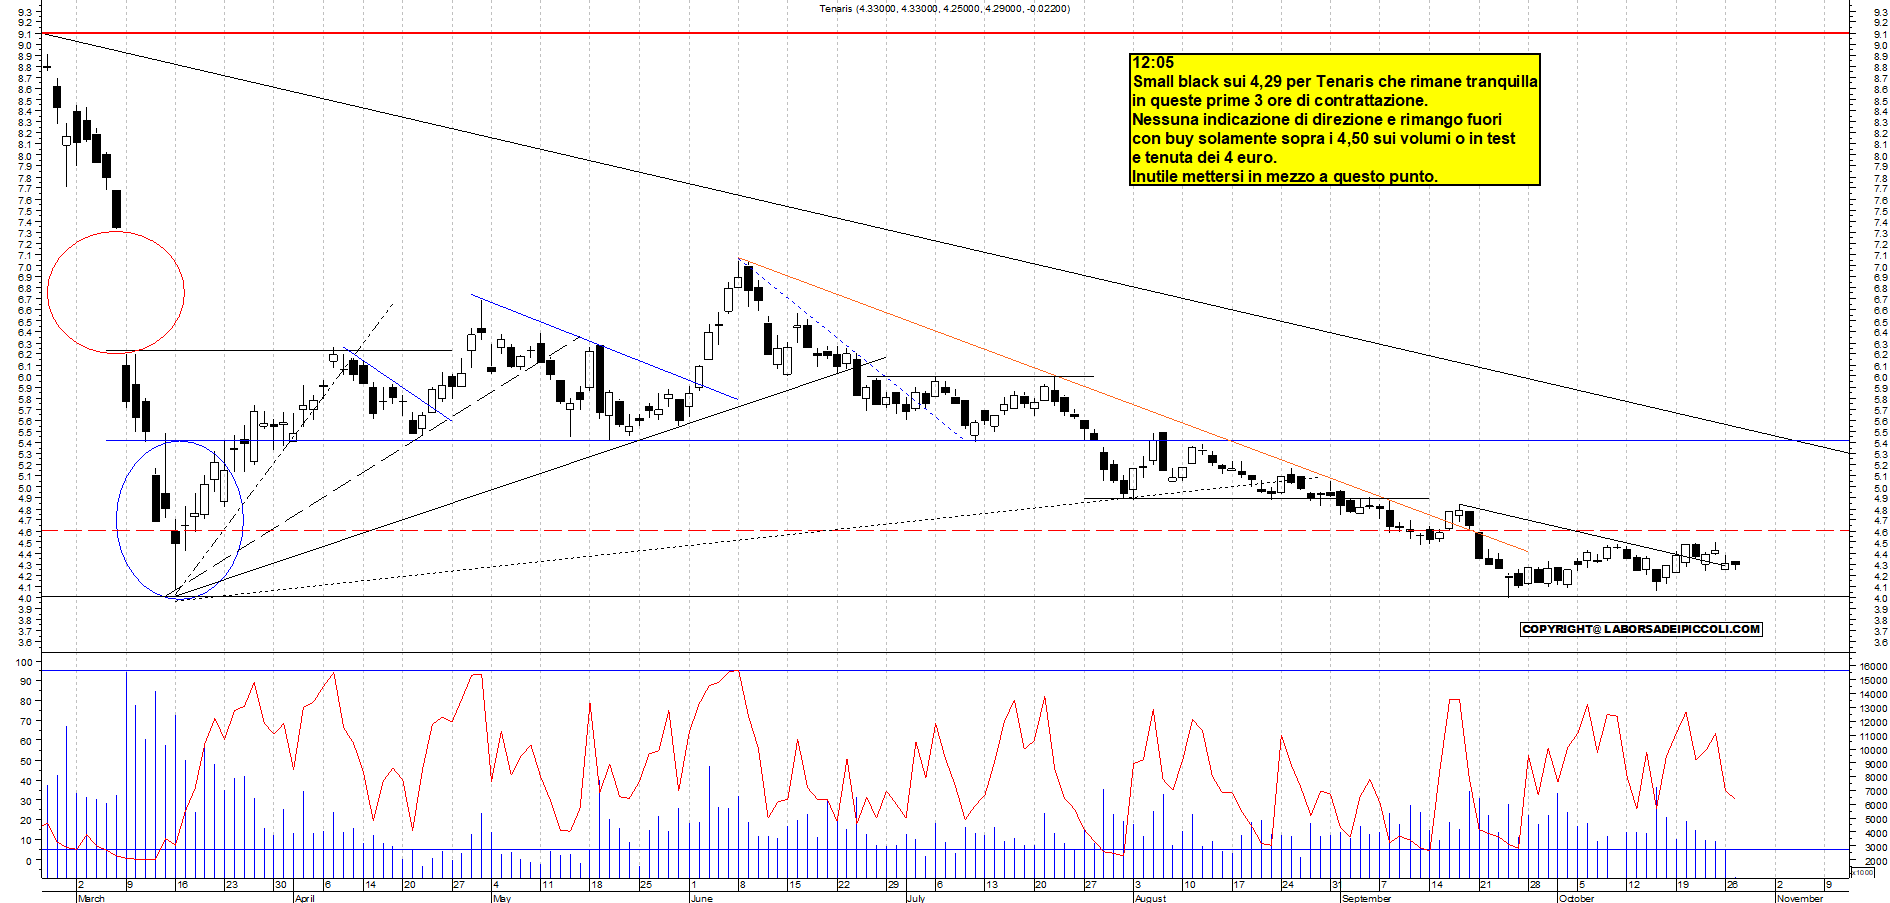
Task: Click the Tenaris chart title with price values
Action: [x=944, y=9]
